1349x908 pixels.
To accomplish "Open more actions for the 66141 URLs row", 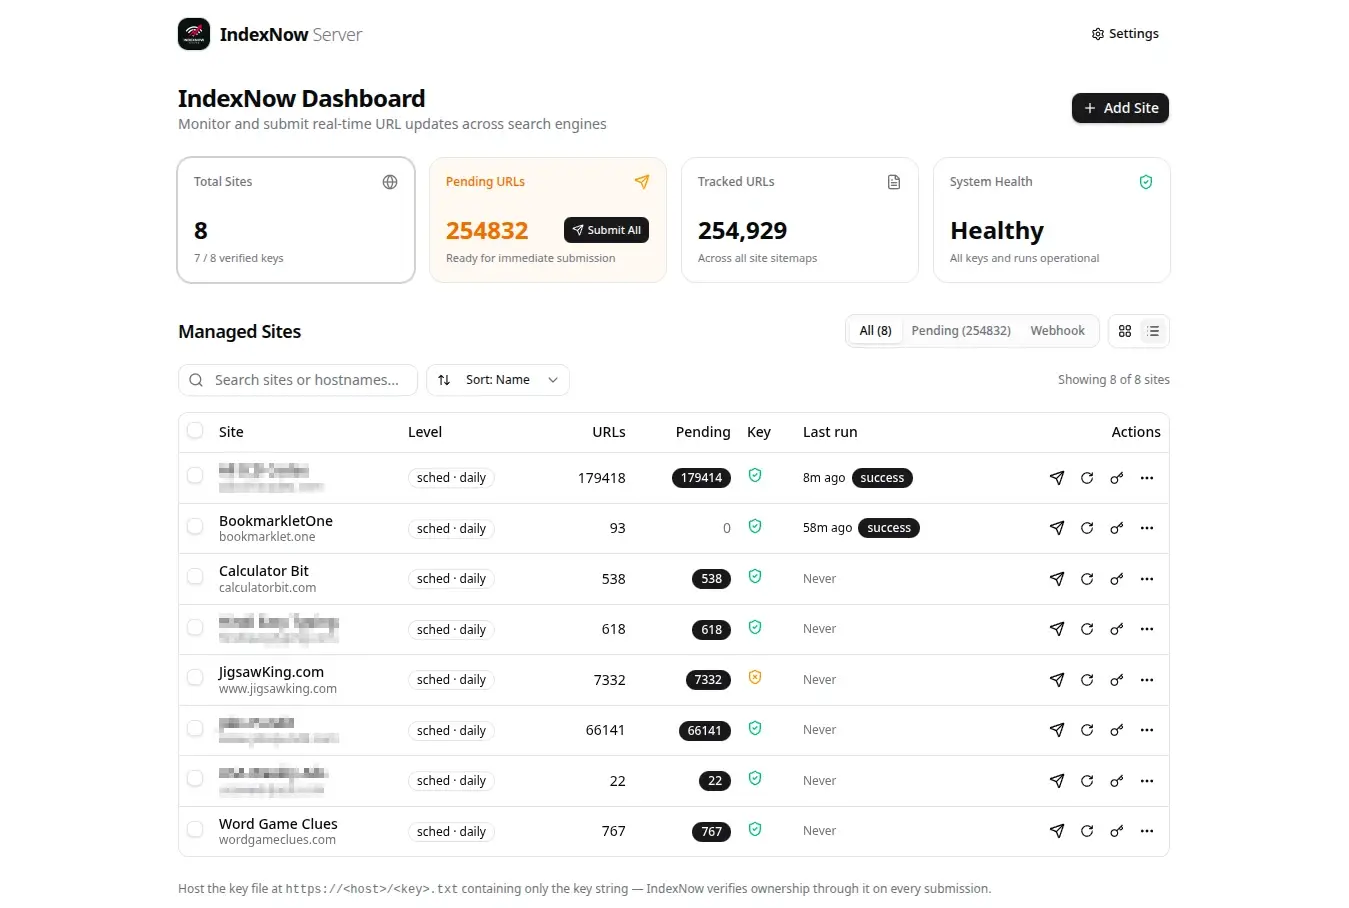I will pos(1147,730).
